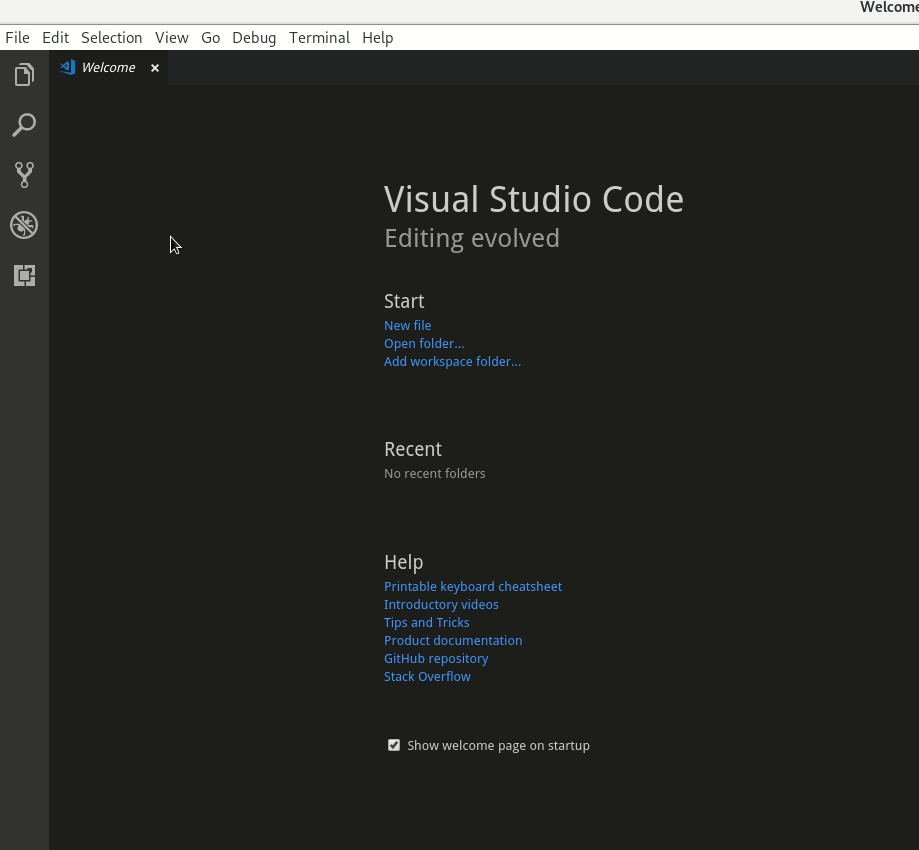
Task: Close the Welcome tab with its X icon
Action: 155,67
